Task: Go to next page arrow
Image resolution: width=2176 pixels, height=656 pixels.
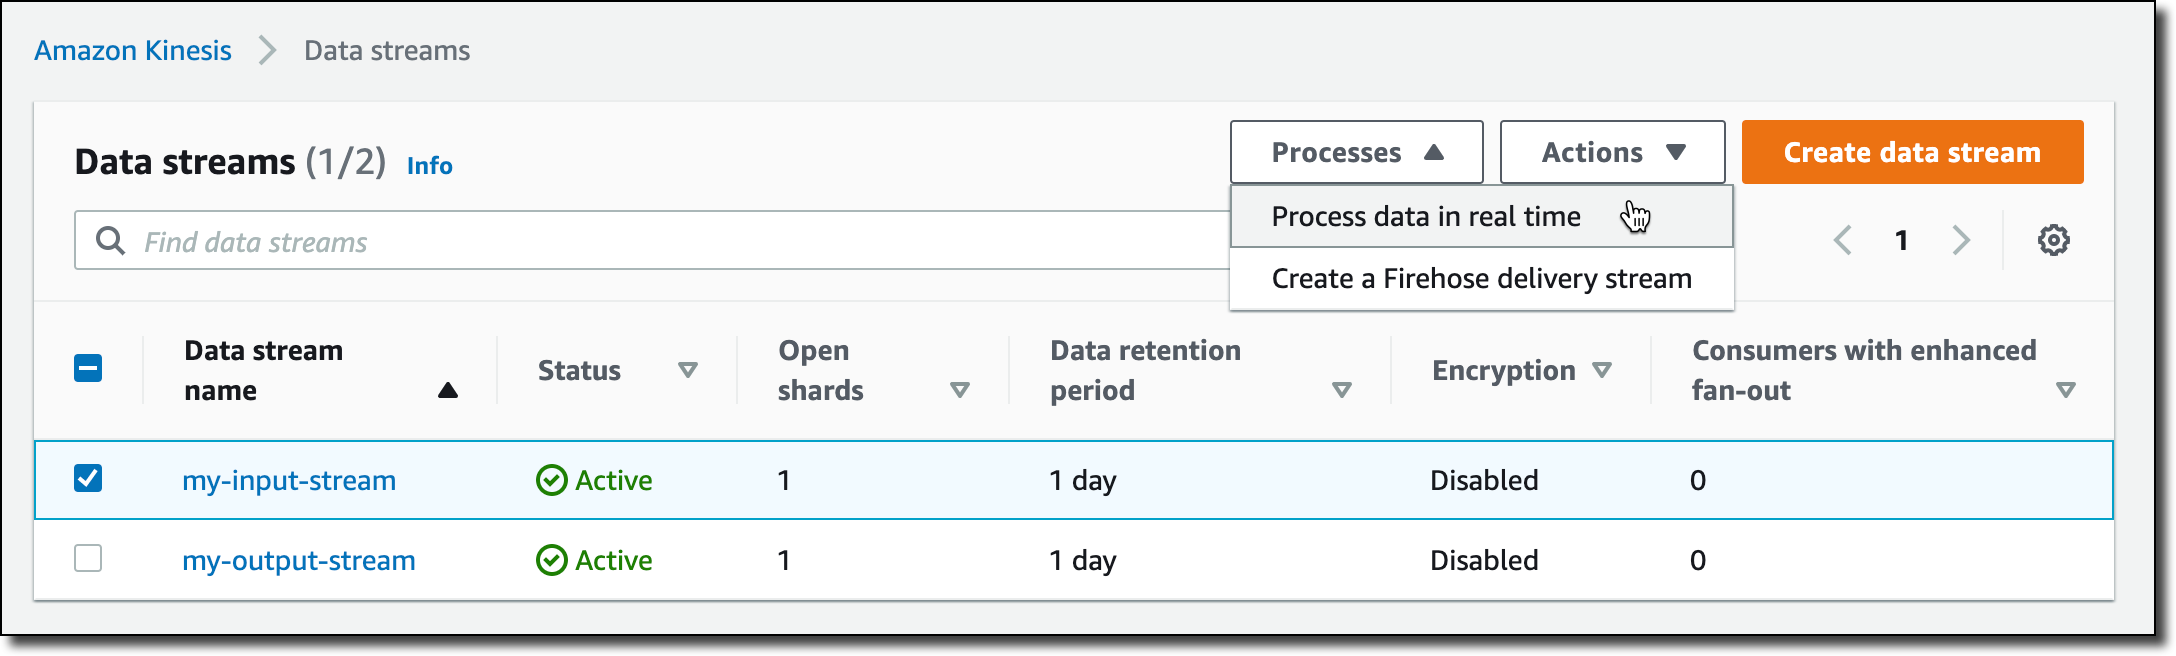Action: [1960, 240]
